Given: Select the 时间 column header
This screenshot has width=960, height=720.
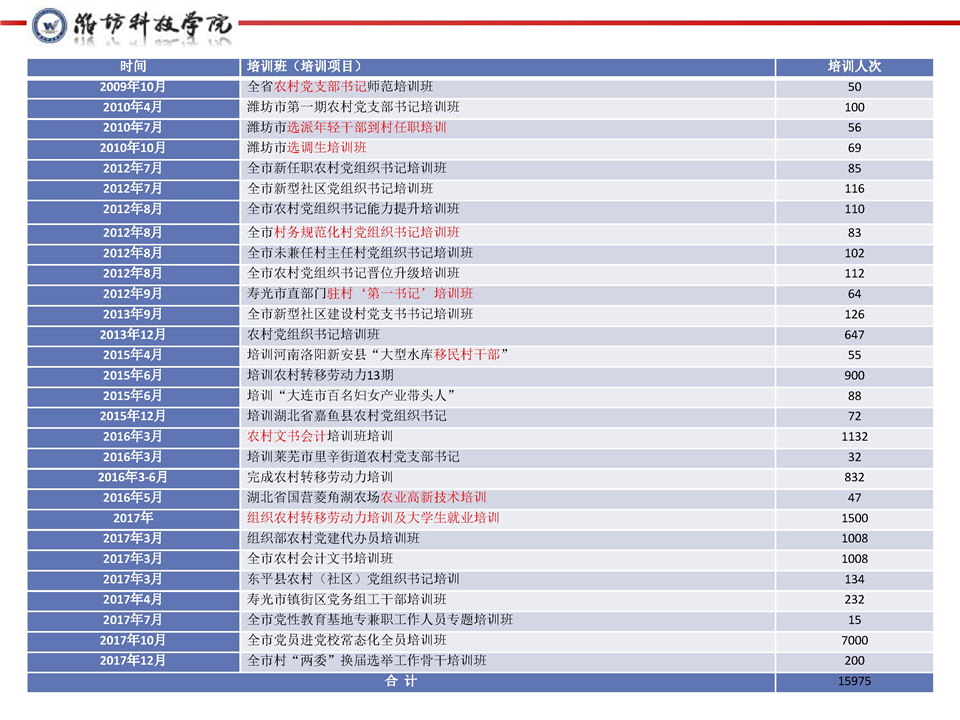Looking at the screenshot, I should click(x=133, y=66).
